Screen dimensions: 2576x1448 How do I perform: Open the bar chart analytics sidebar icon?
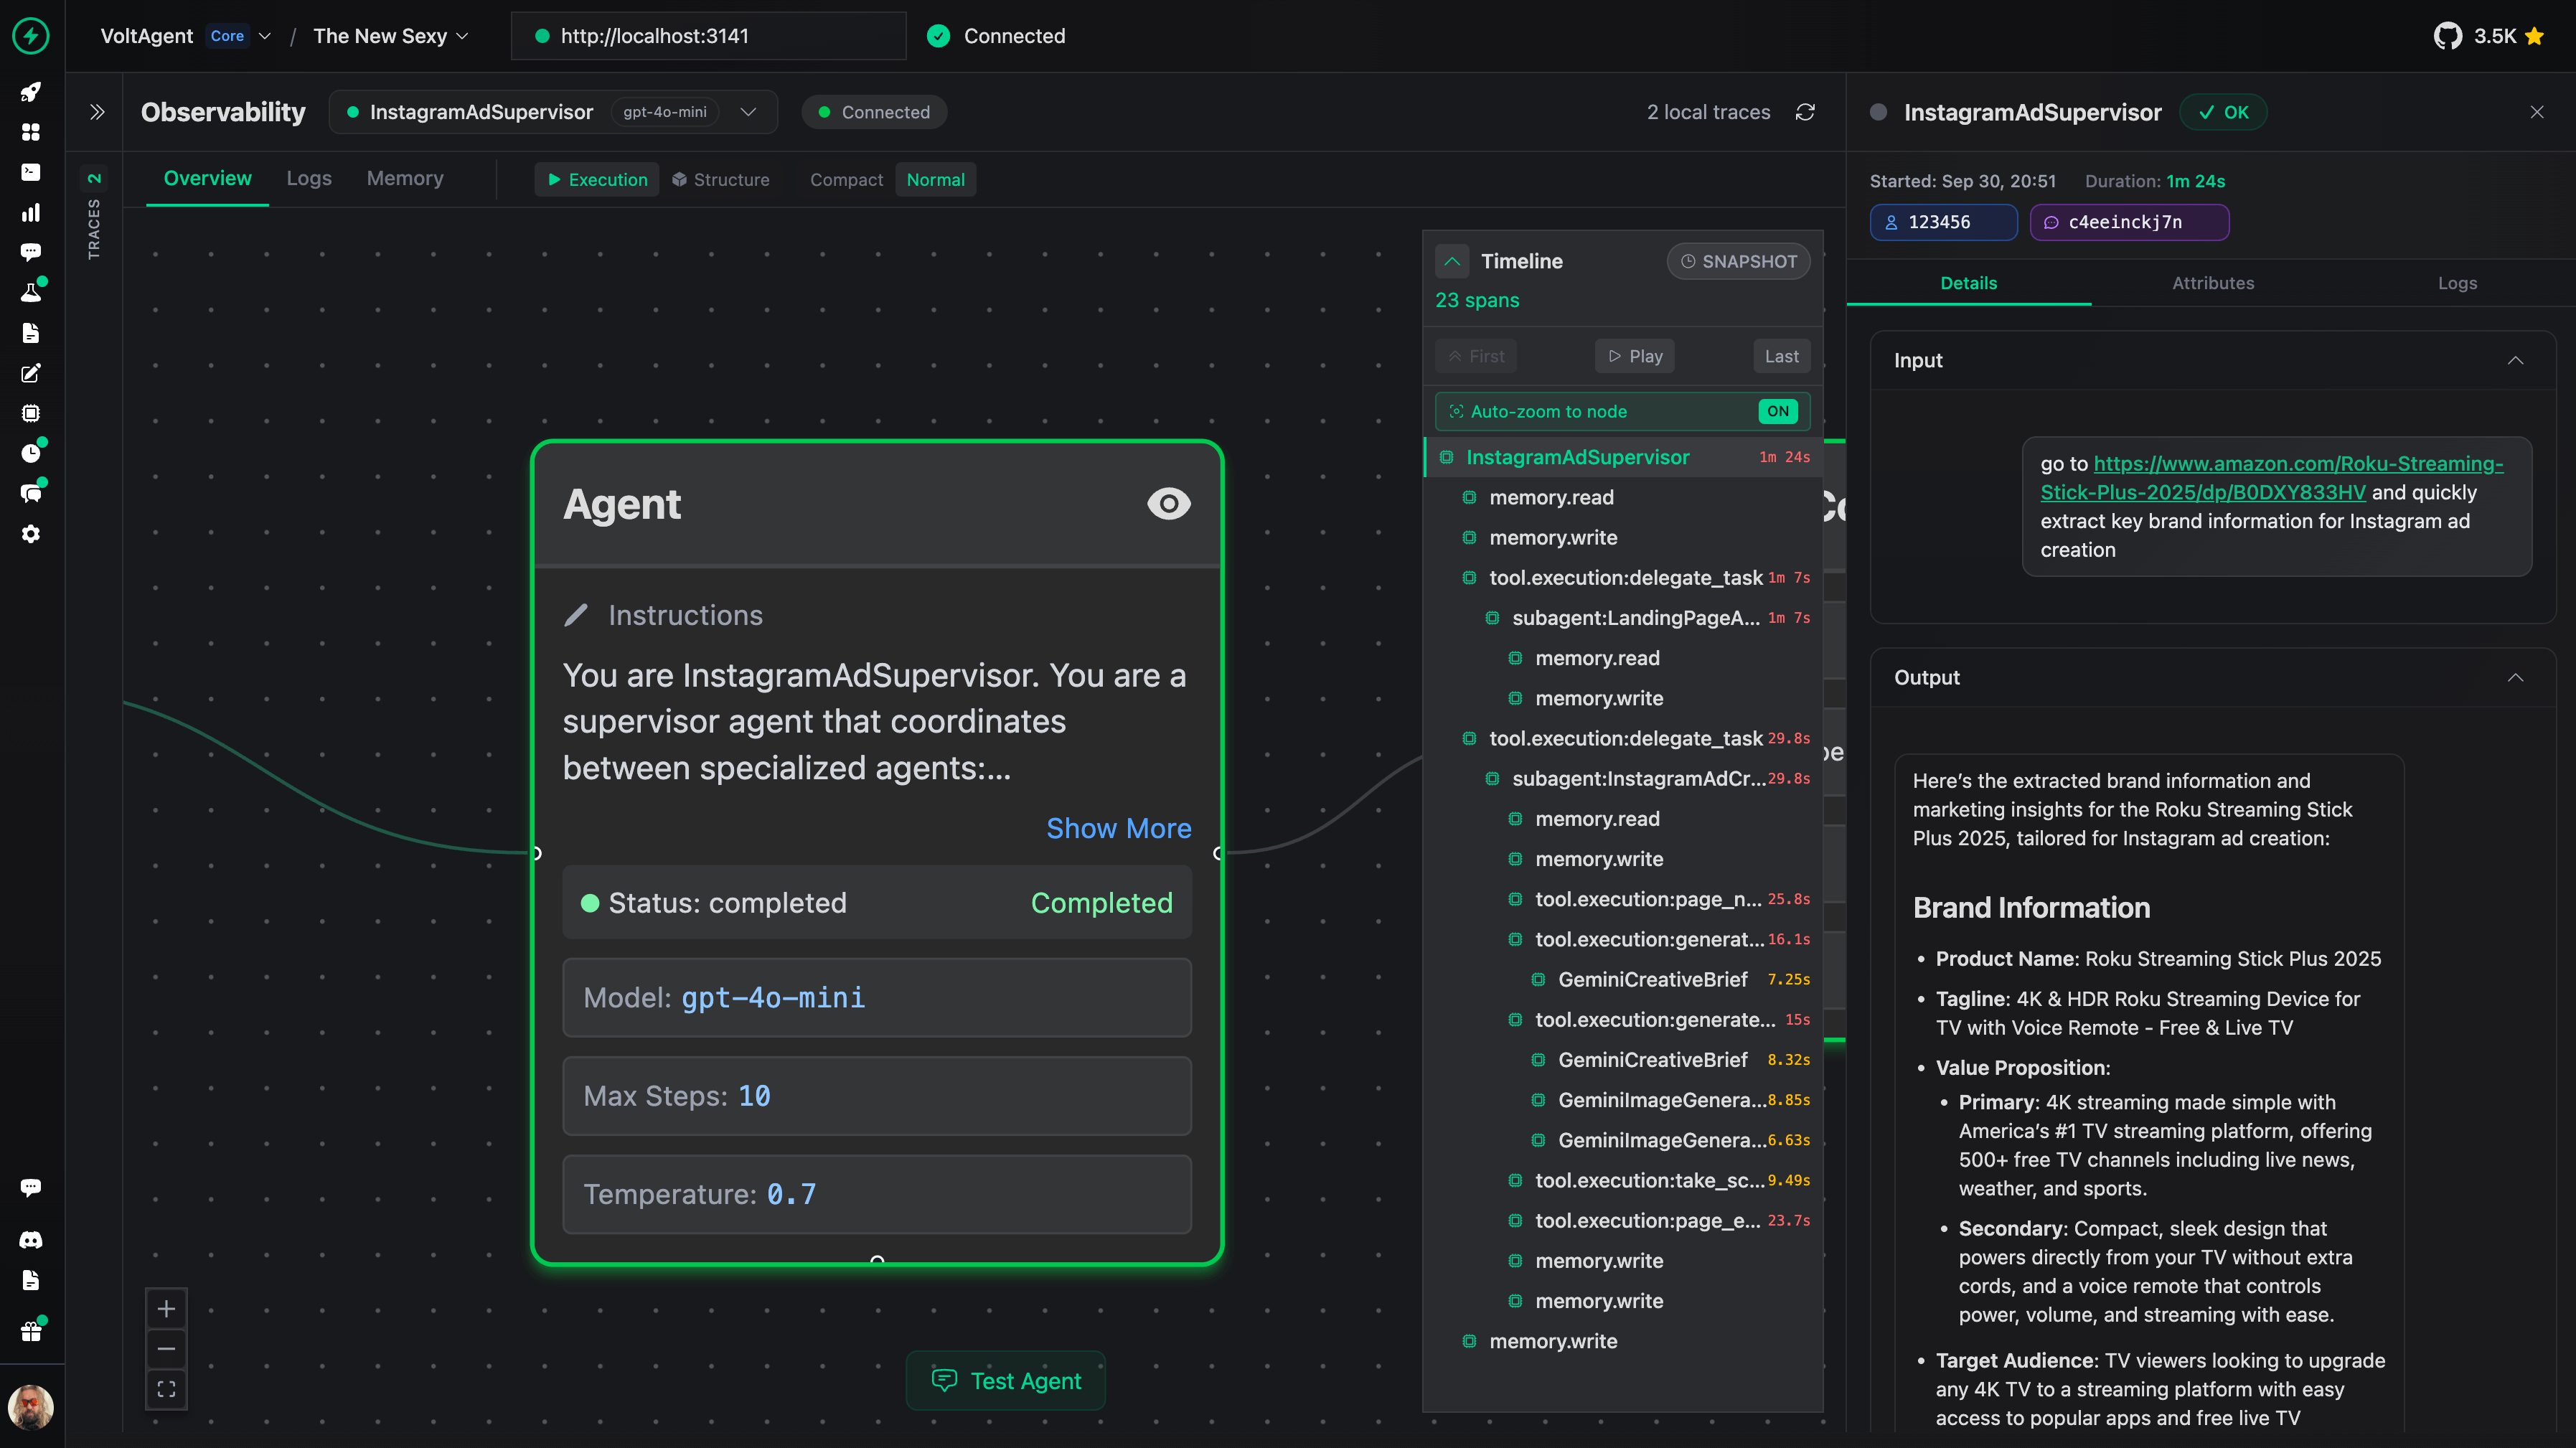(31, 213)
